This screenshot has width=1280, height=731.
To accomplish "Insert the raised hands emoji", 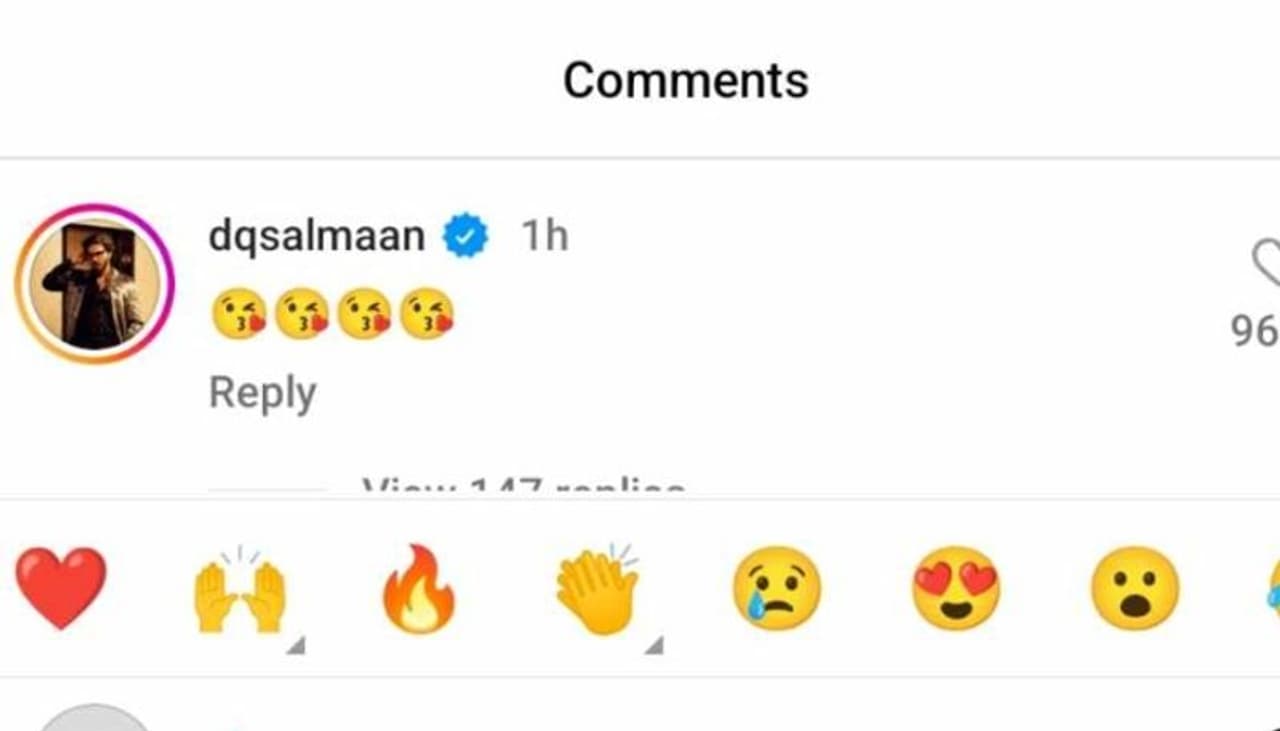I will [x=240, y=592].
